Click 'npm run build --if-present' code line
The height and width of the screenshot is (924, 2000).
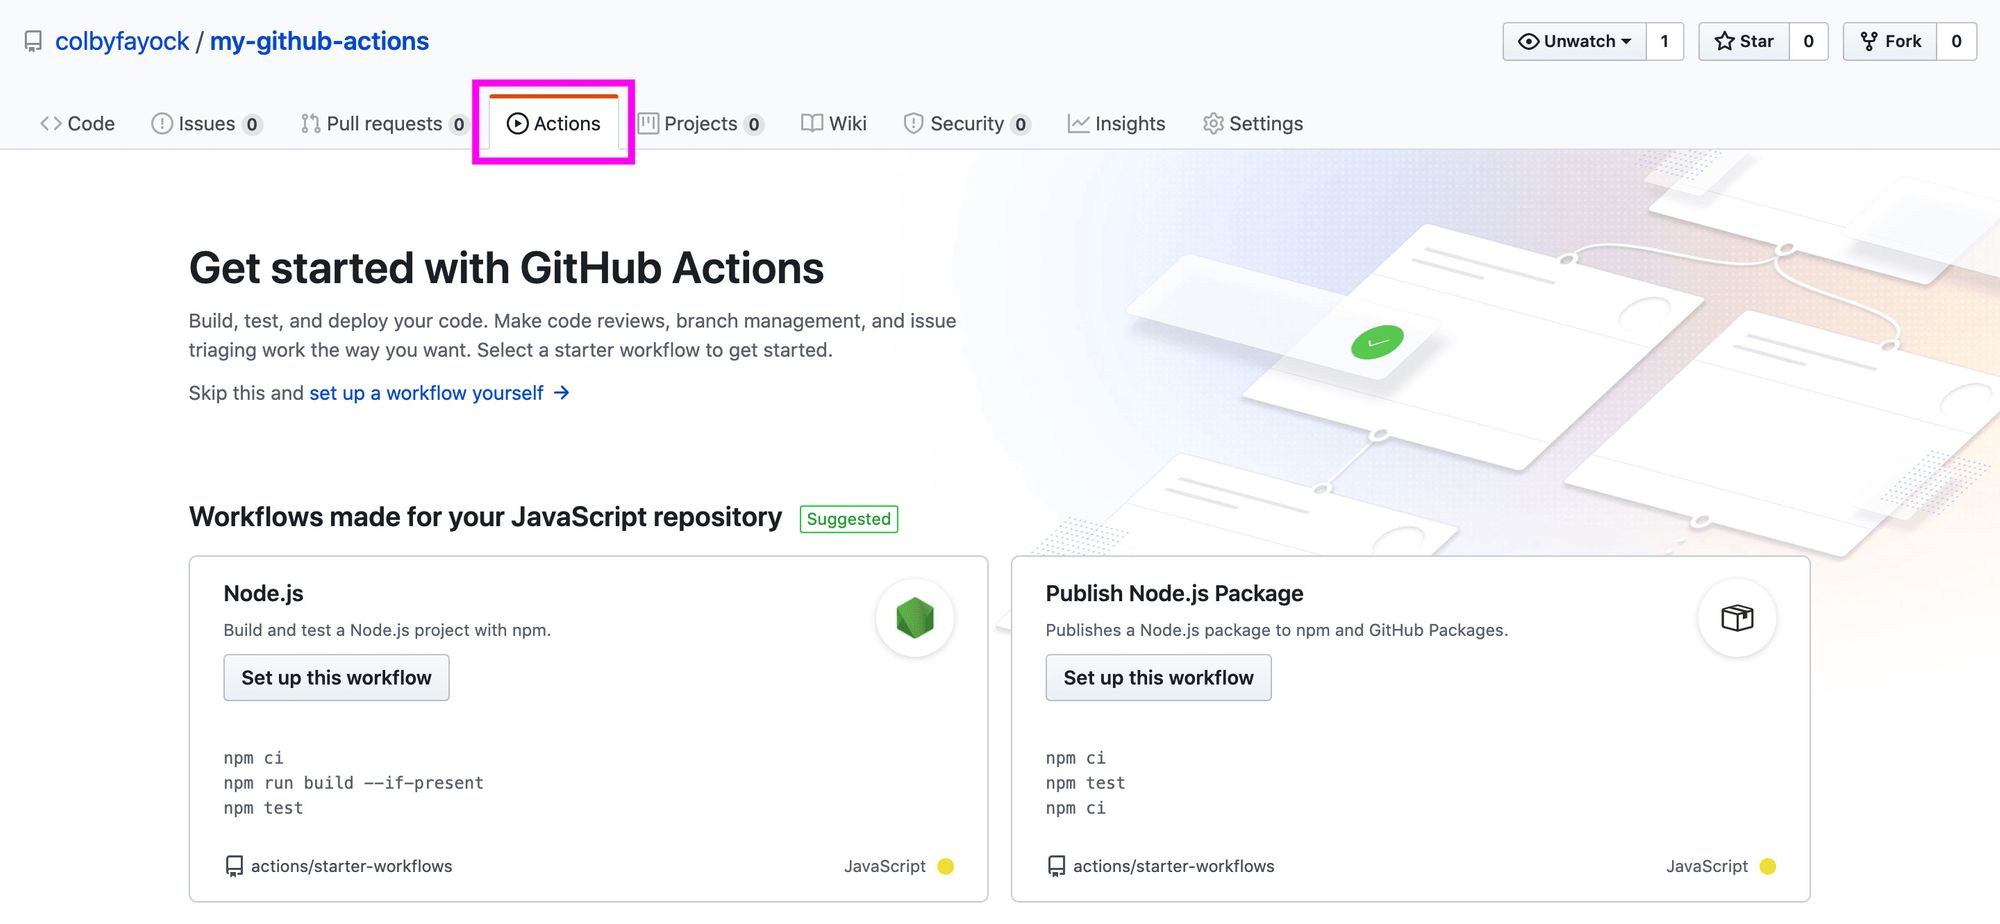353,783
